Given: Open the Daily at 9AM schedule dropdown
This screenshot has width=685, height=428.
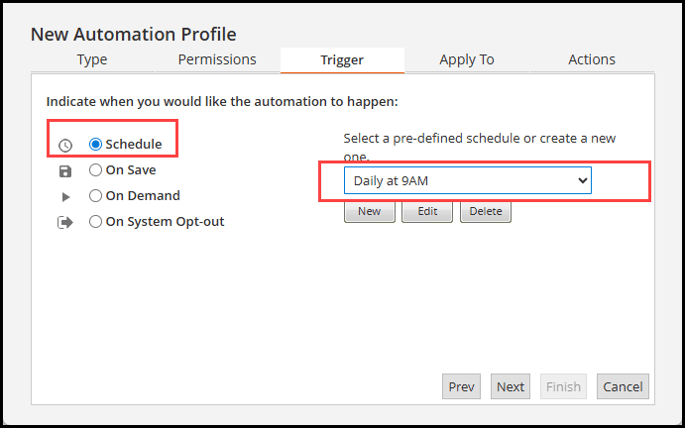Looking at the screenshot, I should click(467, 180).
